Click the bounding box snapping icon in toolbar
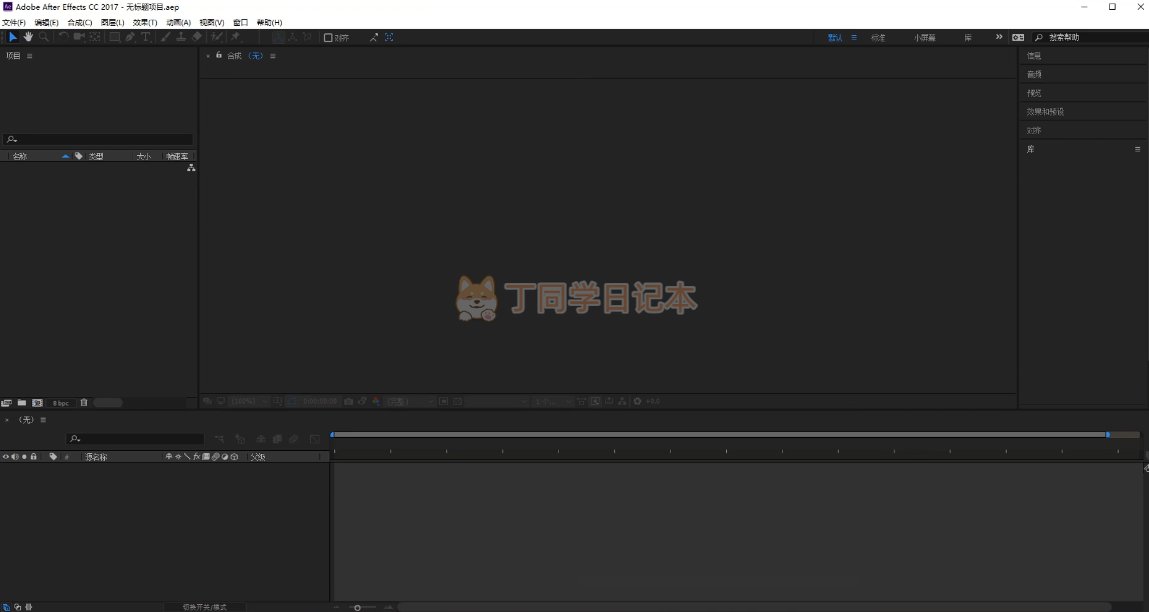Image resolution: width=1149 pixels, height=612 pixels. (x=389, y=37)
